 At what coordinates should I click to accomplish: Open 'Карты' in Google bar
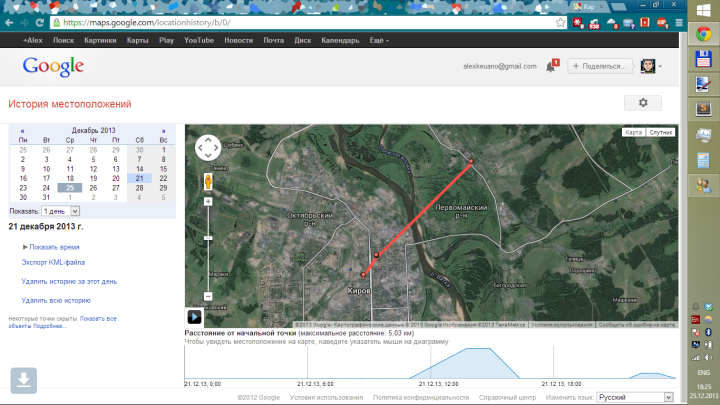pyautogui.click(x=137, y=40)
